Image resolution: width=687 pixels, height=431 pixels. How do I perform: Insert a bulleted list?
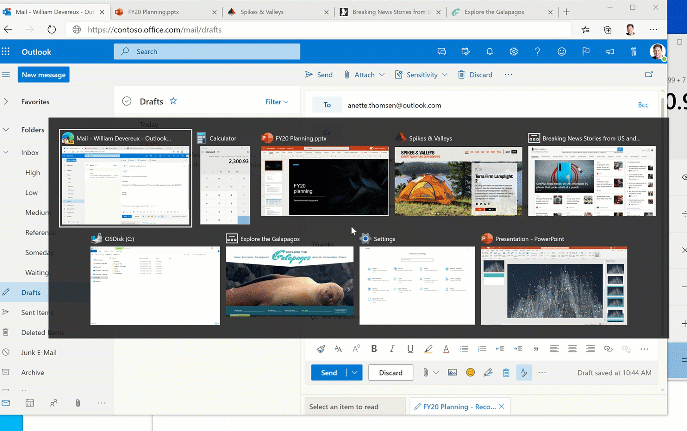click(x=464, y=349)
